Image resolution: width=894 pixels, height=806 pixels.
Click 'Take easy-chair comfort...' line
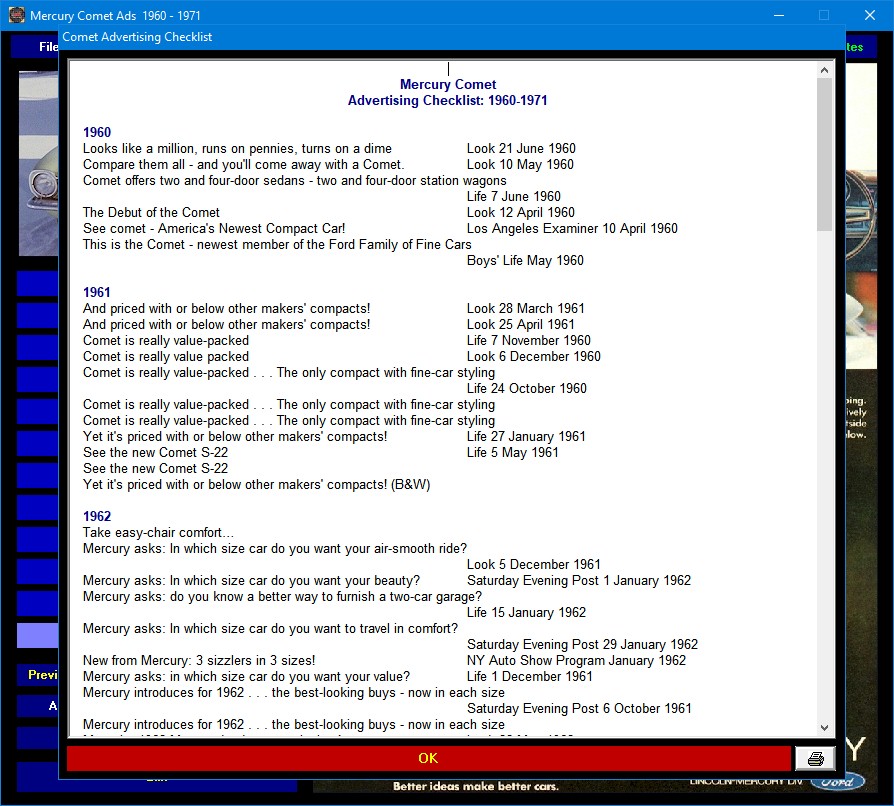point(159,532)
